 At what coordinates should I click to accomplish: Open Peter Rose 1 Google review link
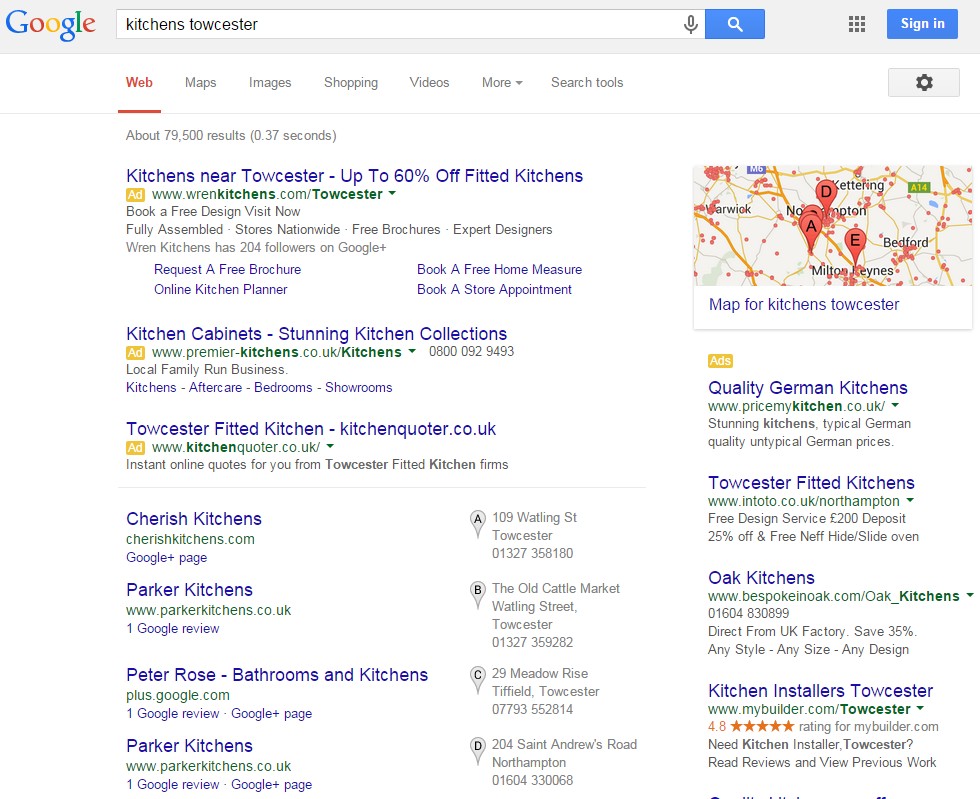172,713
